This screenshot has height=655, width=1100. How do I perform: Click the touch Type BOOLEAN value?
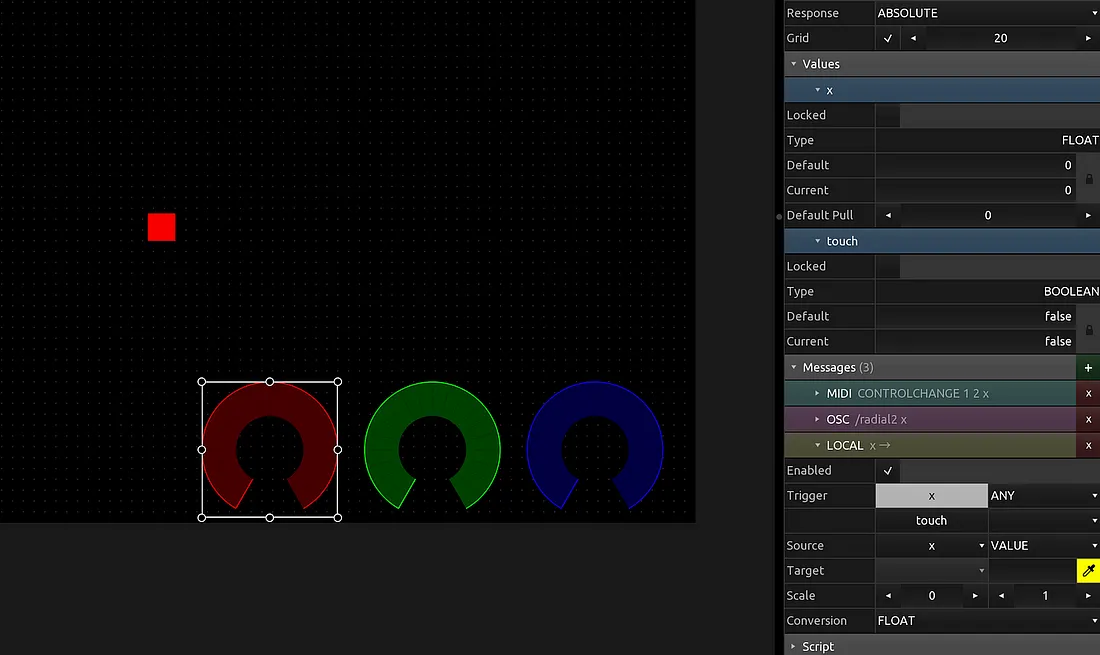pos(1071,291)
